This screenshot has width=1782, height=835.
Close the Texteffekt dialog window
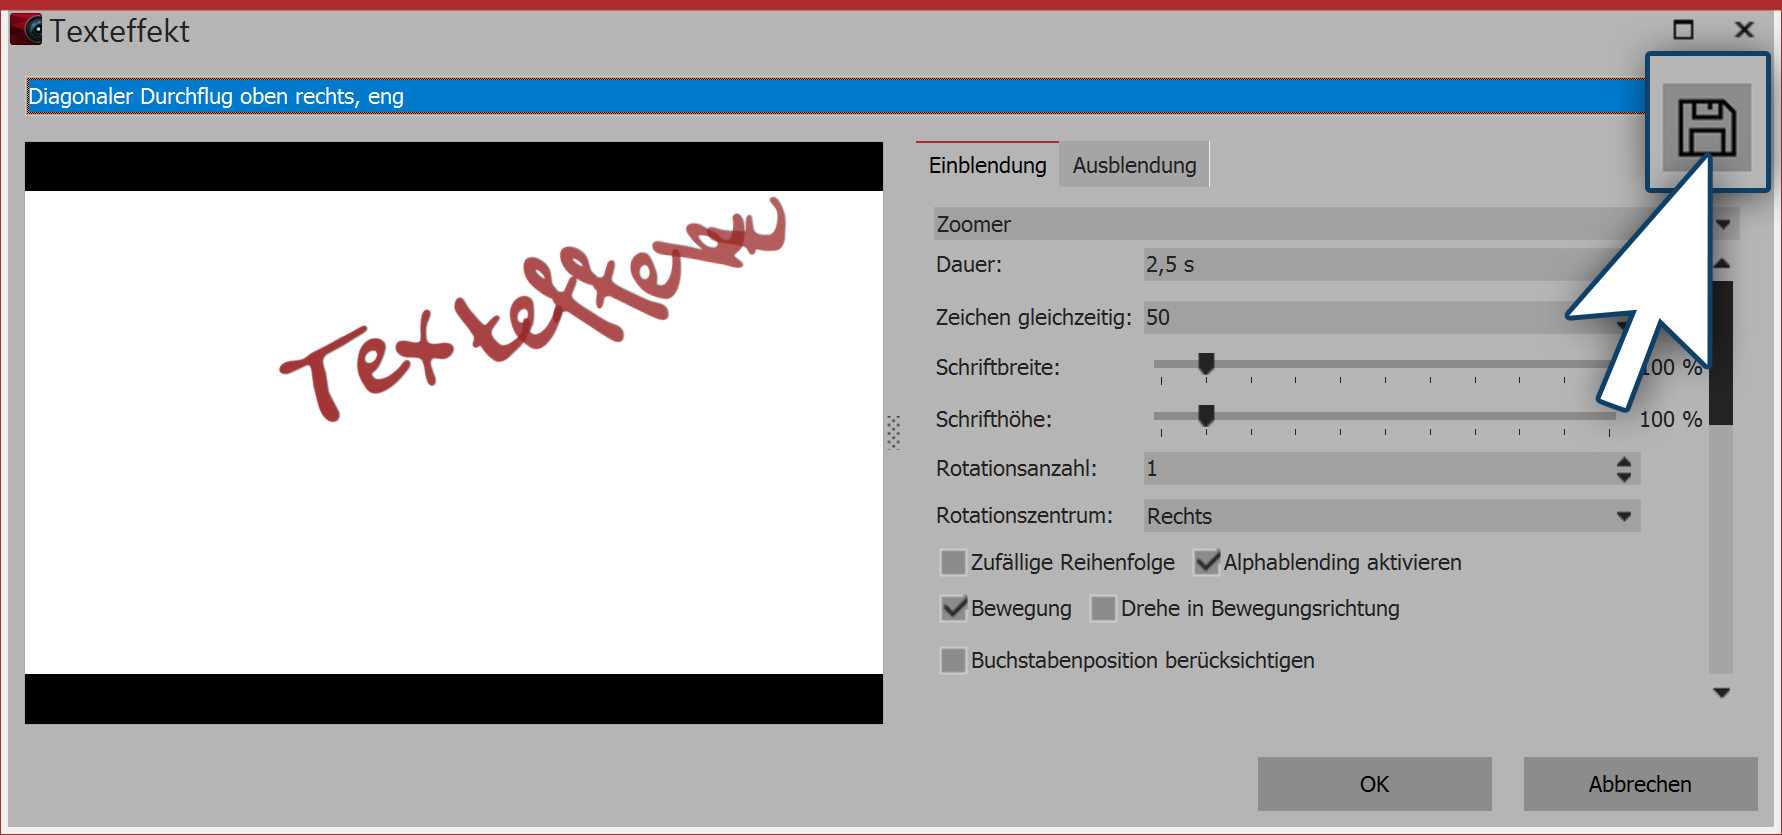(1745, 30)
